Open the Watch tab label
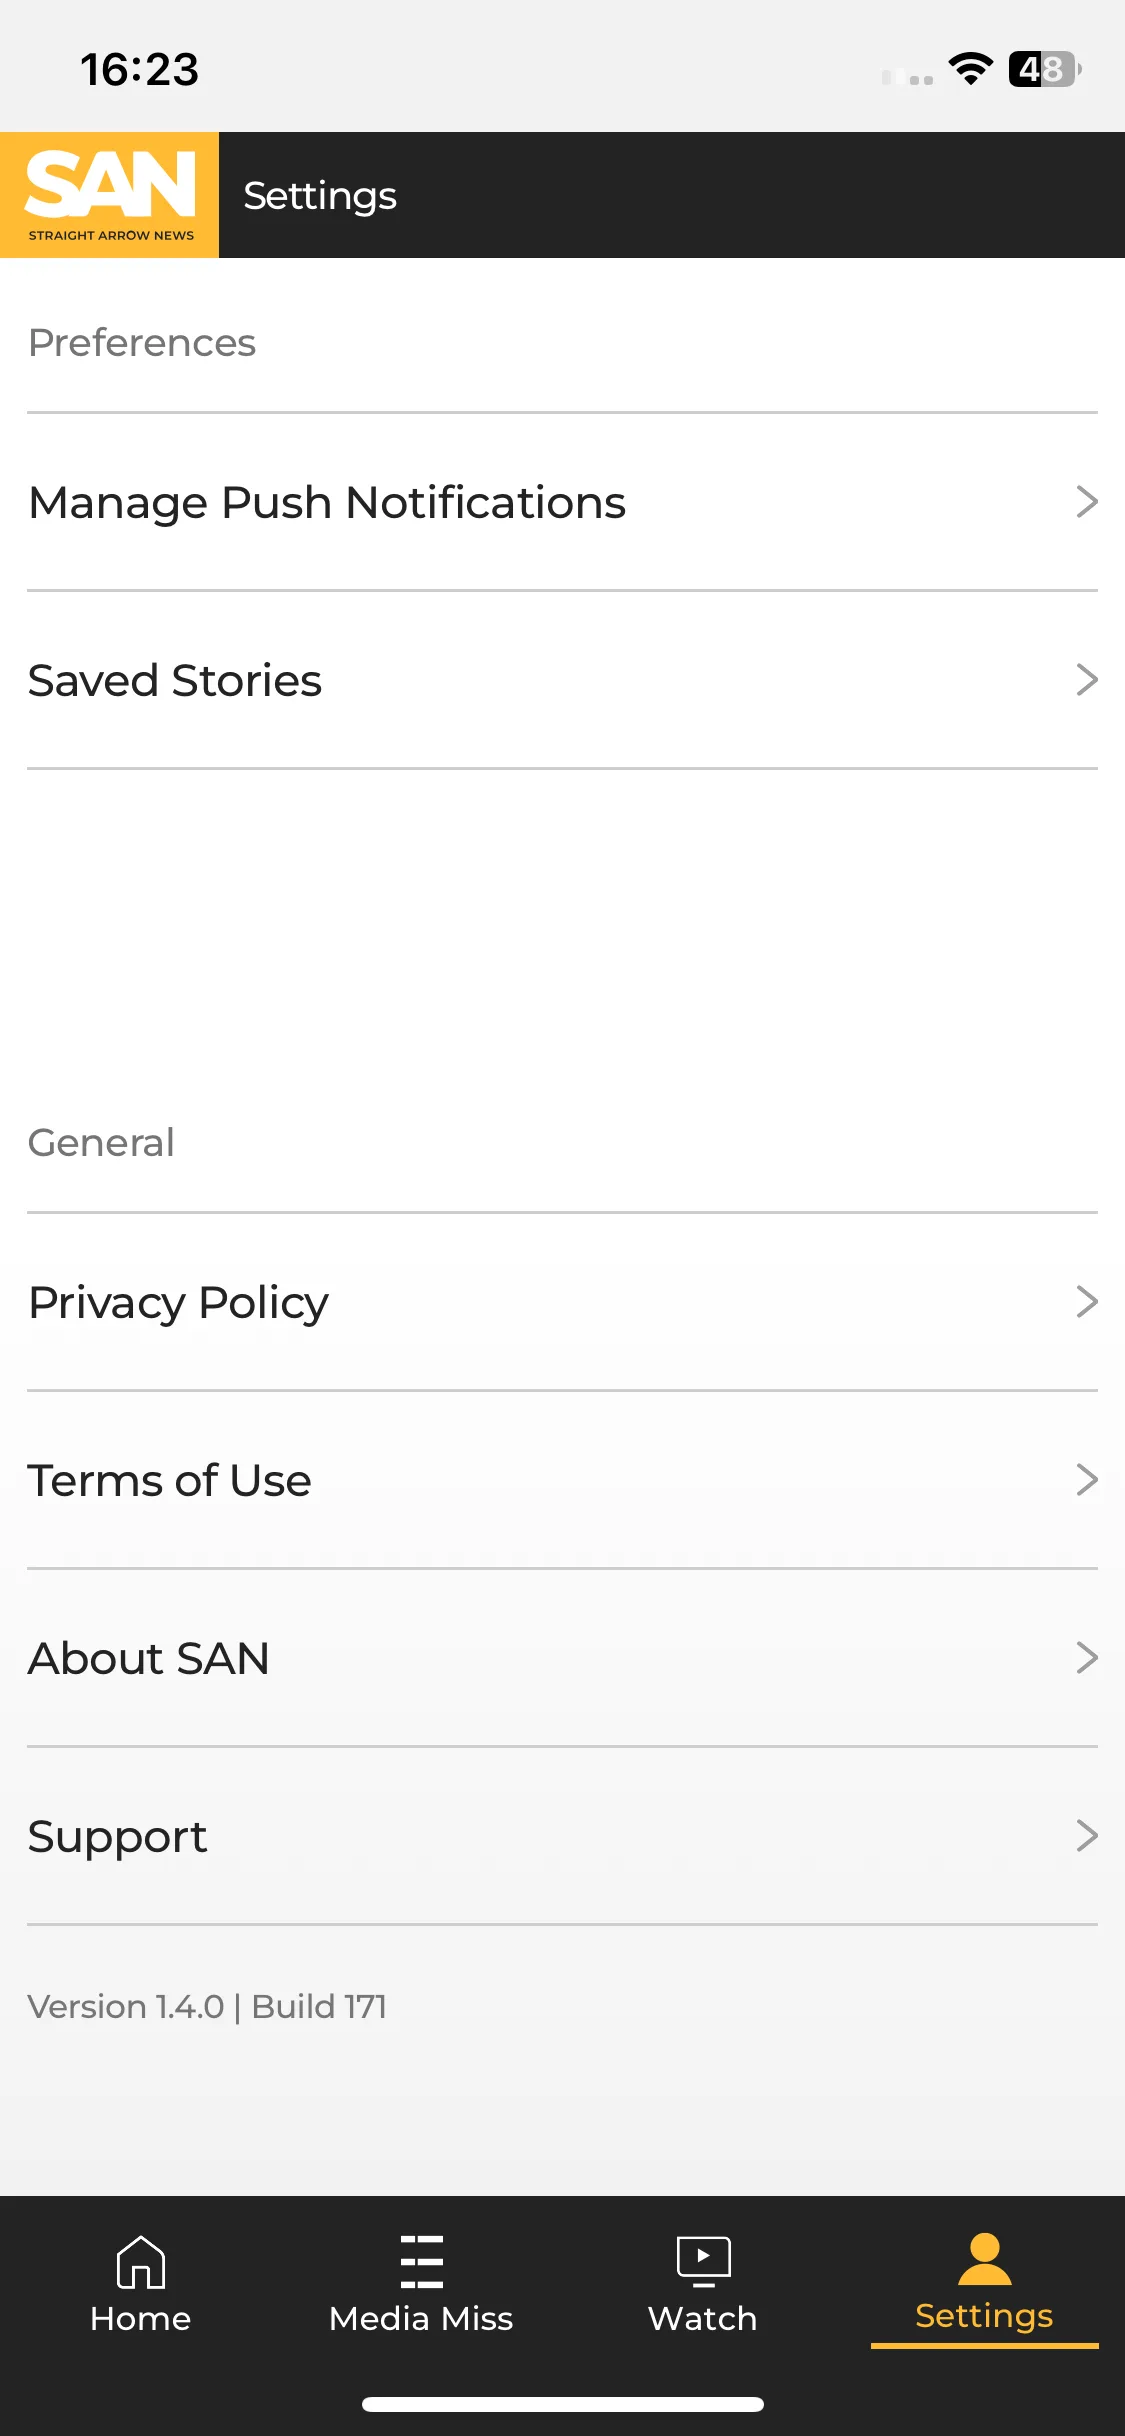Image resolution: width=1125 pixels, height=2436 pixels. [x=703, y=2319]
